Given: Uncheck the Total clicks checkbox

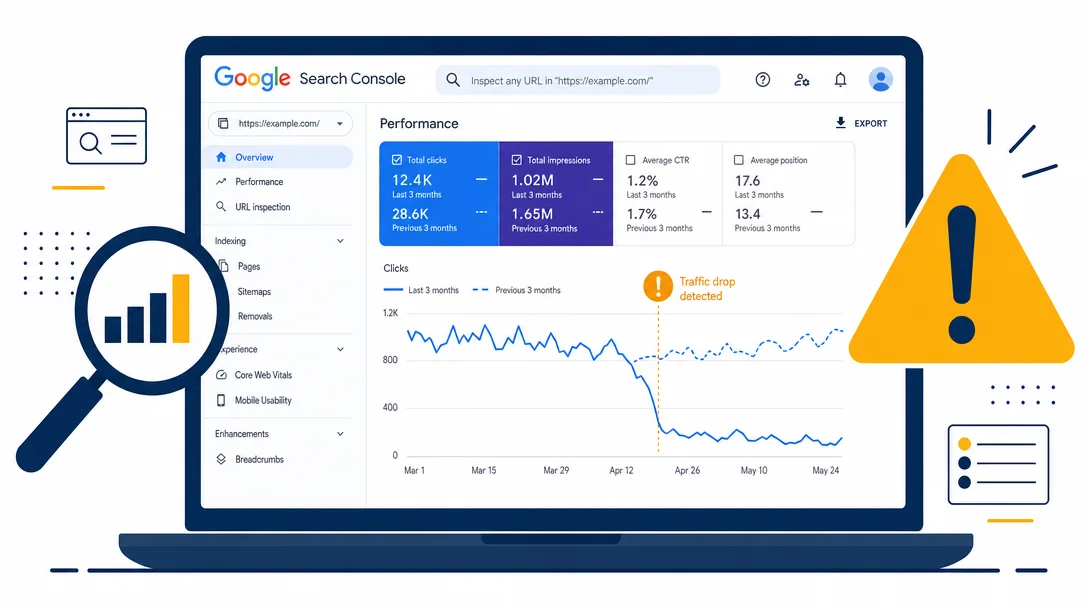Looking at the screenshot, I should (x=397, y=160).
